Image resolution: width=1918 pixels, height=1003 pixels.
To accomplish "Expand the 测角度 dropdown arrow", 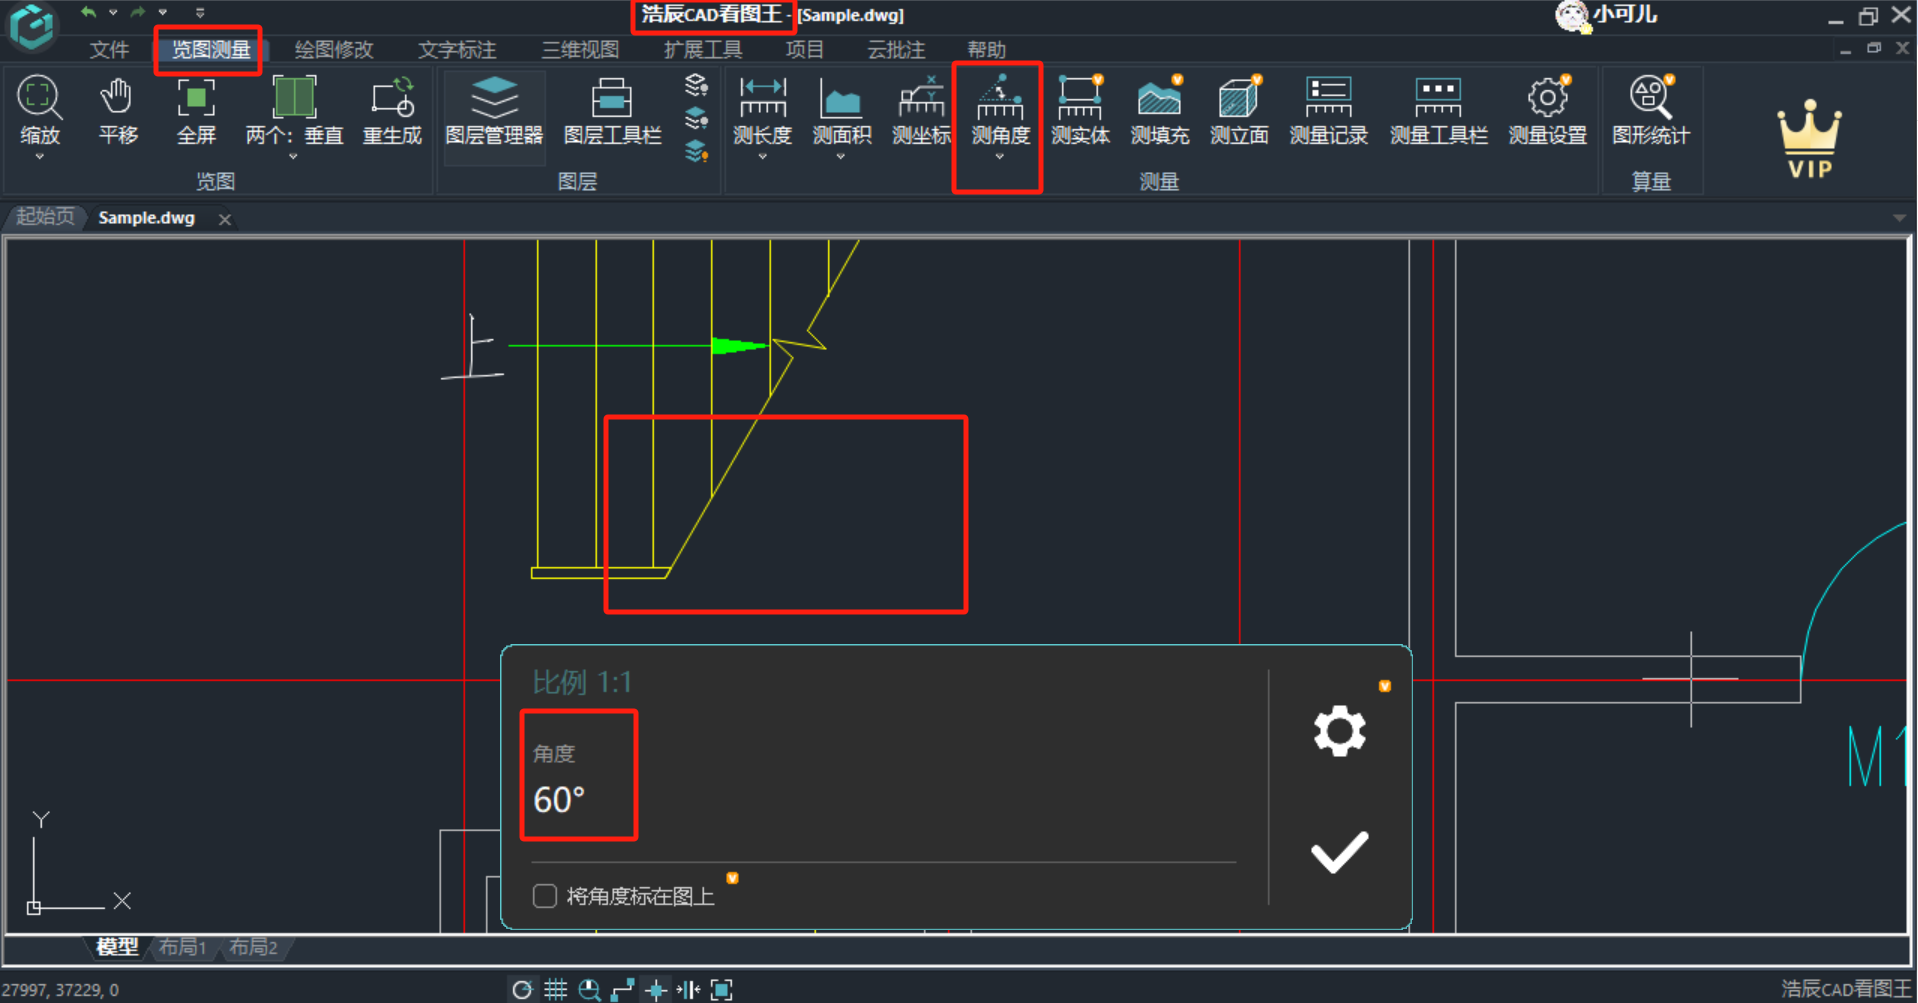I will tap(999, 157).
